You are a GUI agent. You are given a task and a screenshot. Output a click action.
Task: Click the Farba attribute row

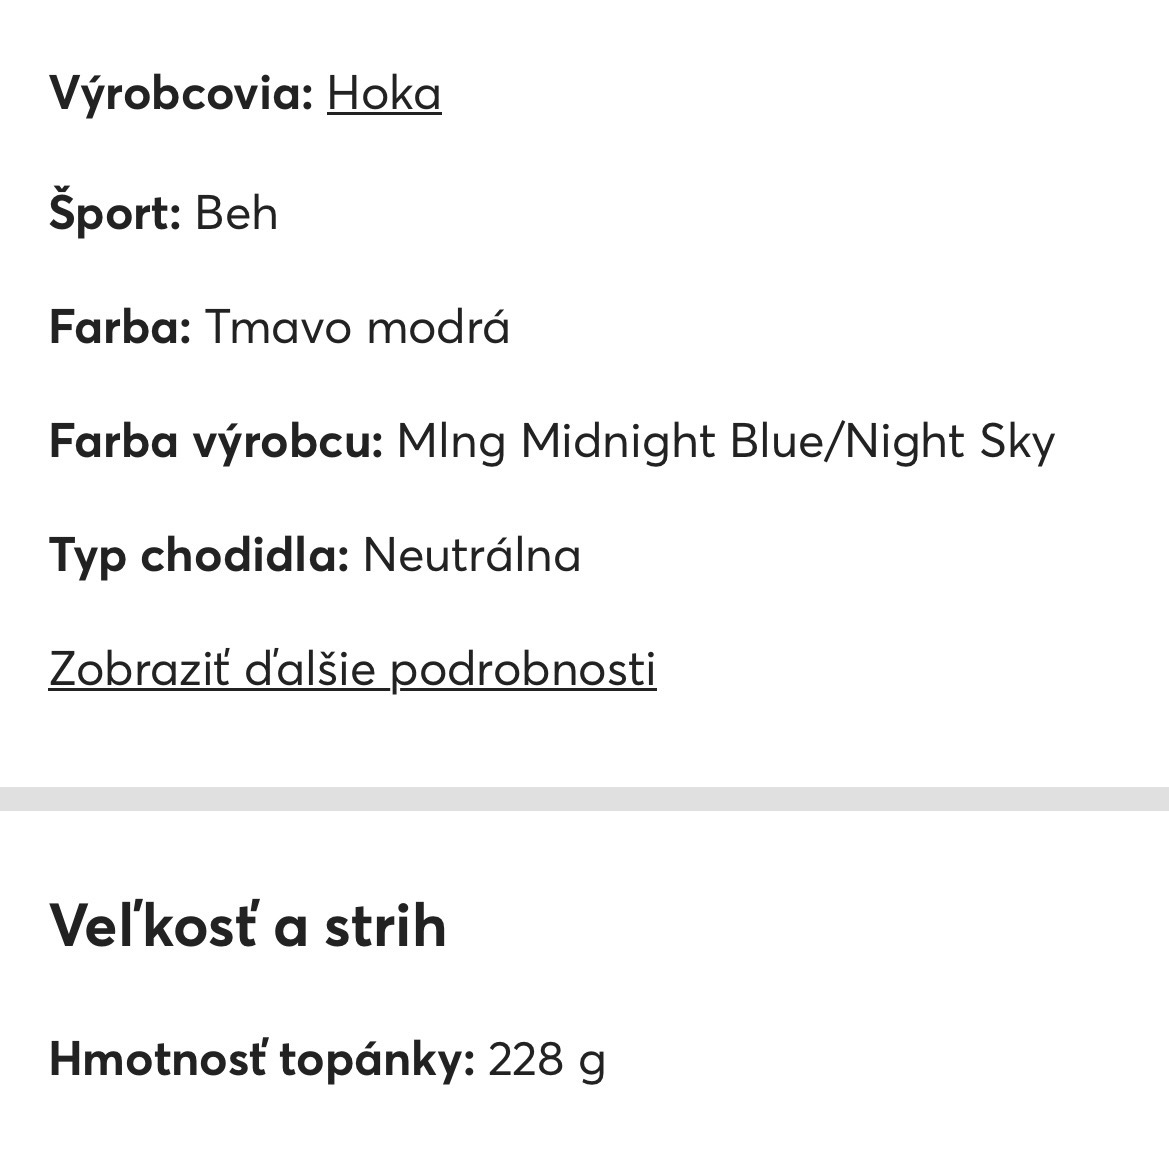[x=280, y=327]
